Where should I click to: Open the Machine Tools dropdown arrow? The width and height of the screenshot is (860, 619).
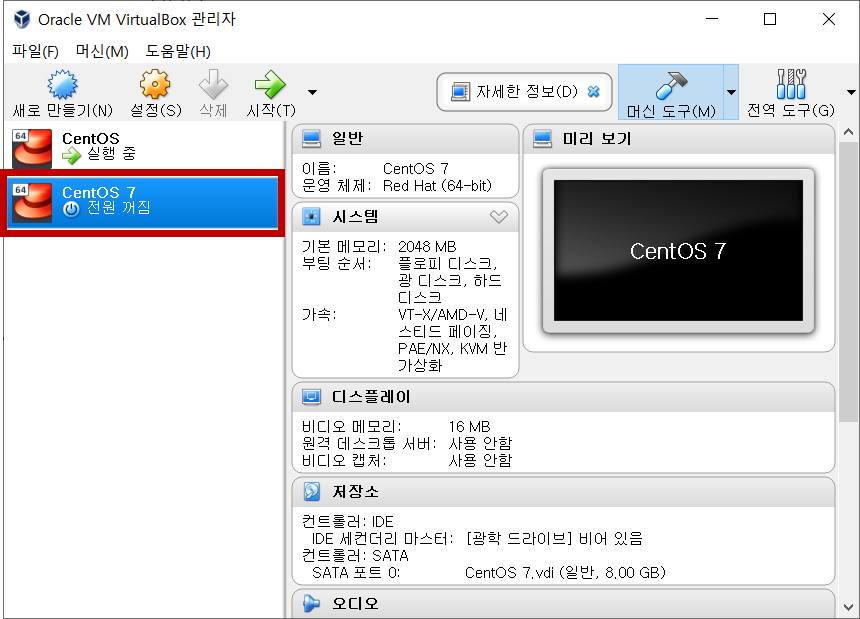pos(731,92)
